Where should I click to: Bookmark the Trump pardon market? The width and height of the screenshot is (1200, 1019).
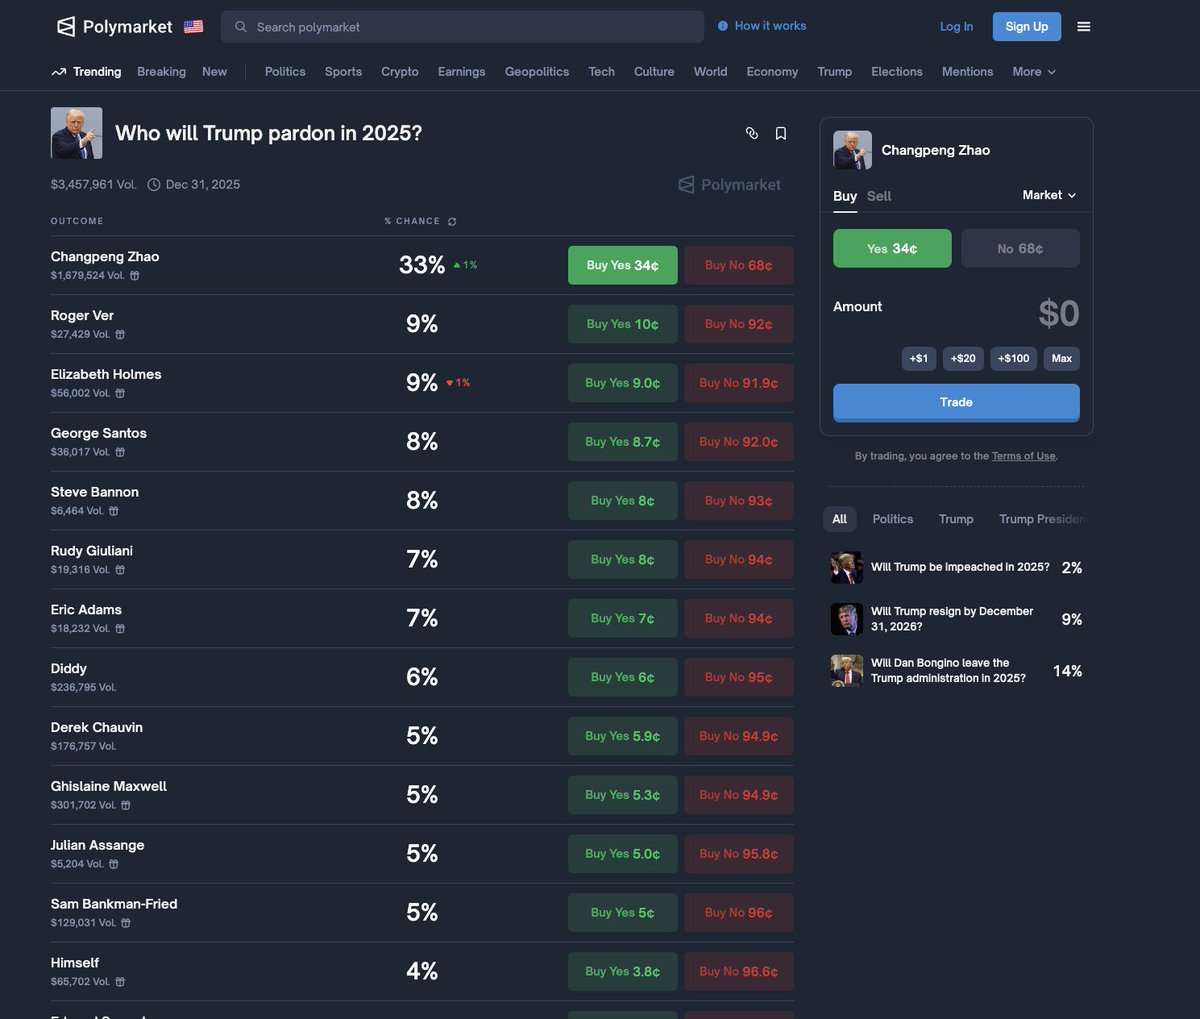point(781,133)
